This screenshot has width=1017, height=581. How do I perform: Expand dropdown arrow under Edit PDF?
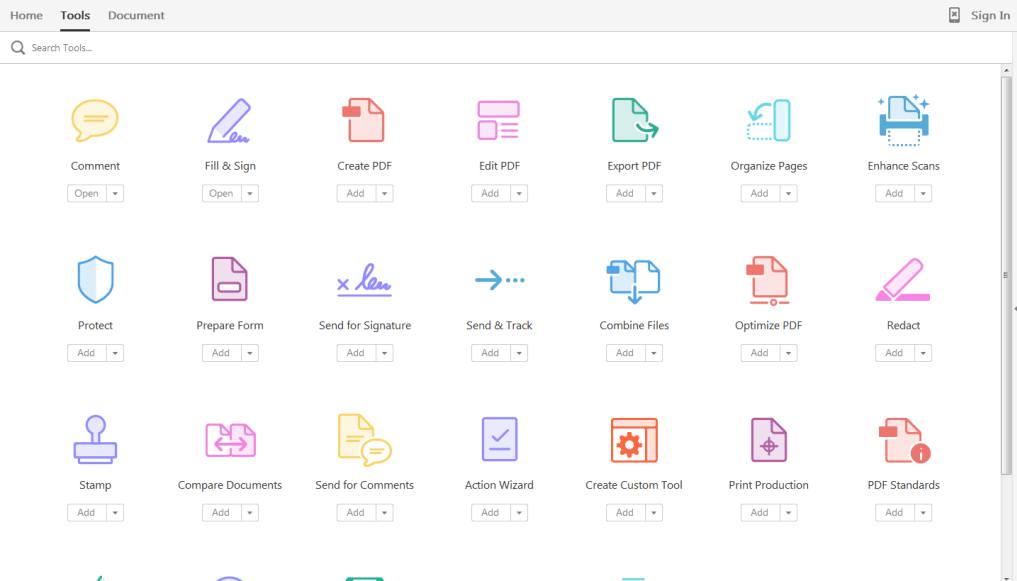click(519, 193)
